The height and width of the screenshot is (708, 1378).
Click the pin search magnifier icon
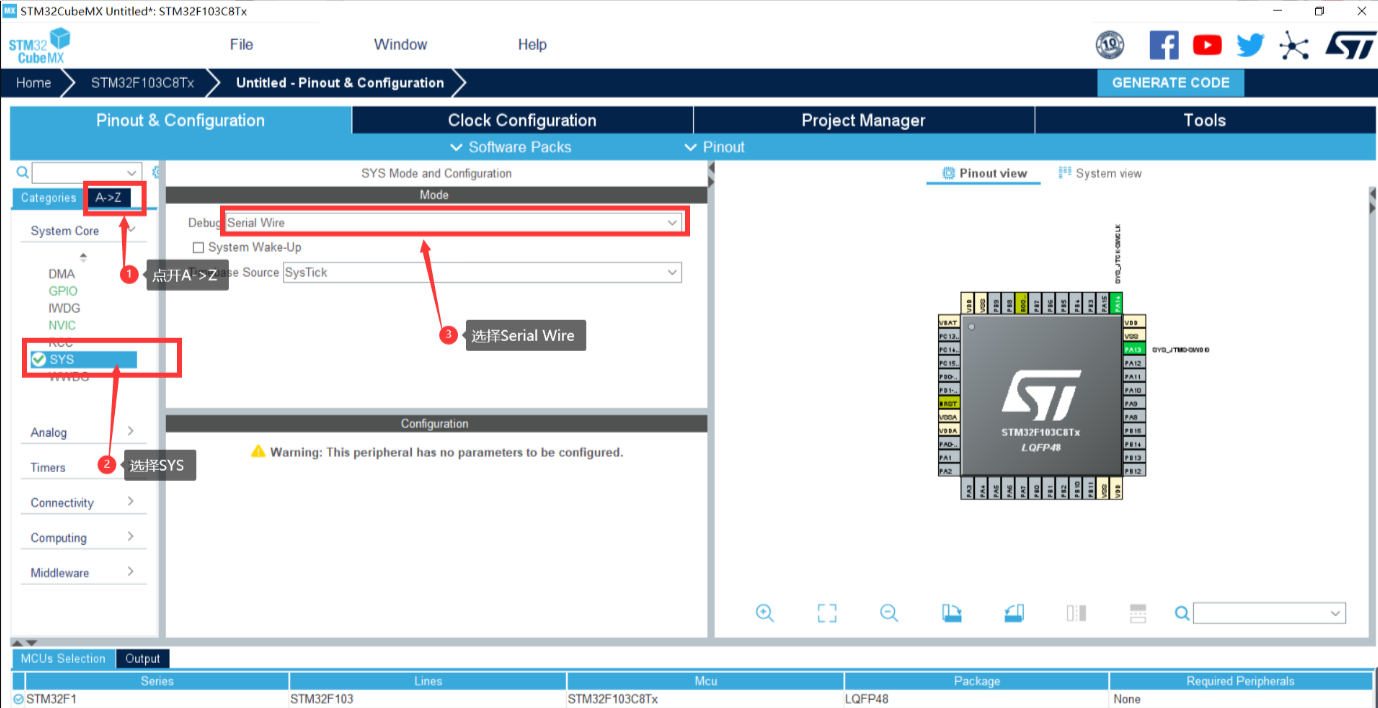[1182, 613]
